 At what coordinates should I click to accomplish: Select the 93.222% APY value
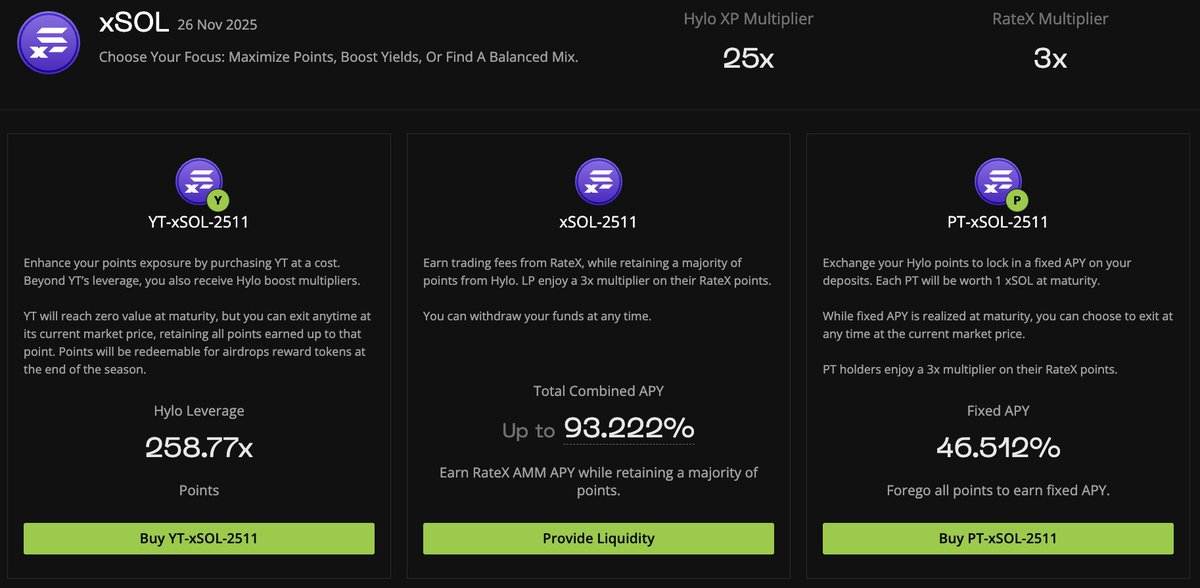[x=629, y=428]
